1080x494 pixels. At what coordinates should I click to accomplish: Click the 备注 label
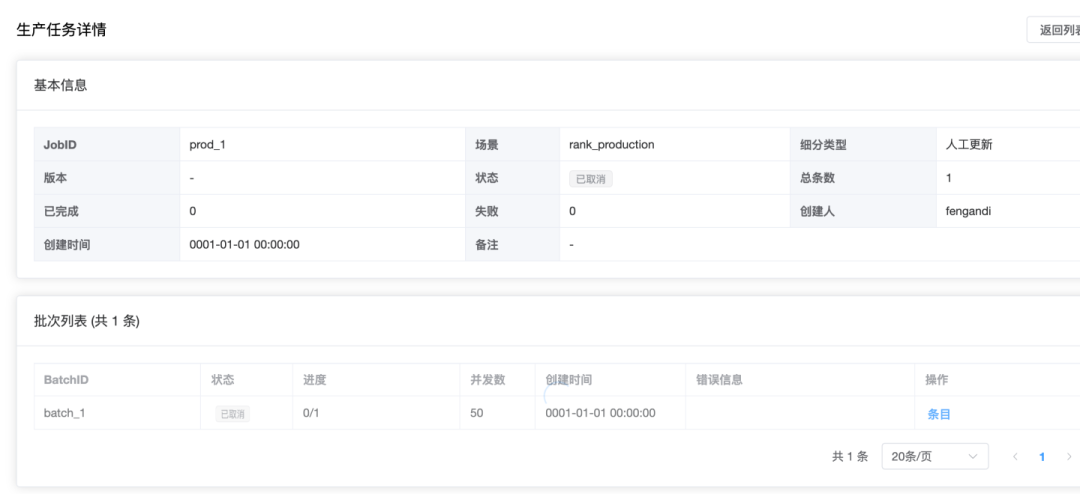coord(486,245)
